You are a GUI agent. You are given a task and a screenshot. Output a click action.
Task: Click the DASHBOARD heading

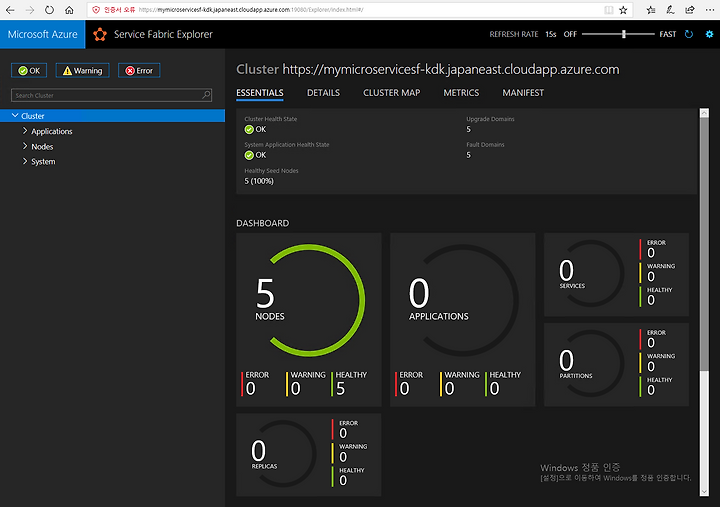click(x=263, y=223)
